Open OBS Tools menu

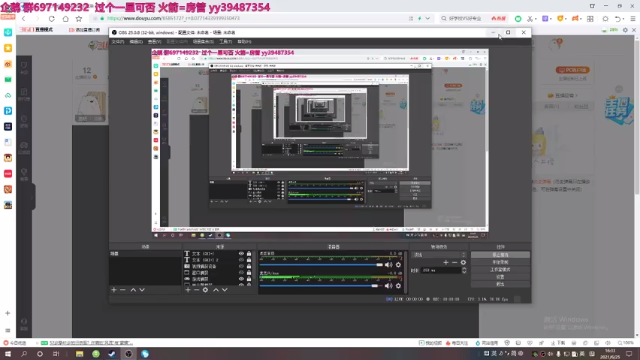(225, 42)
